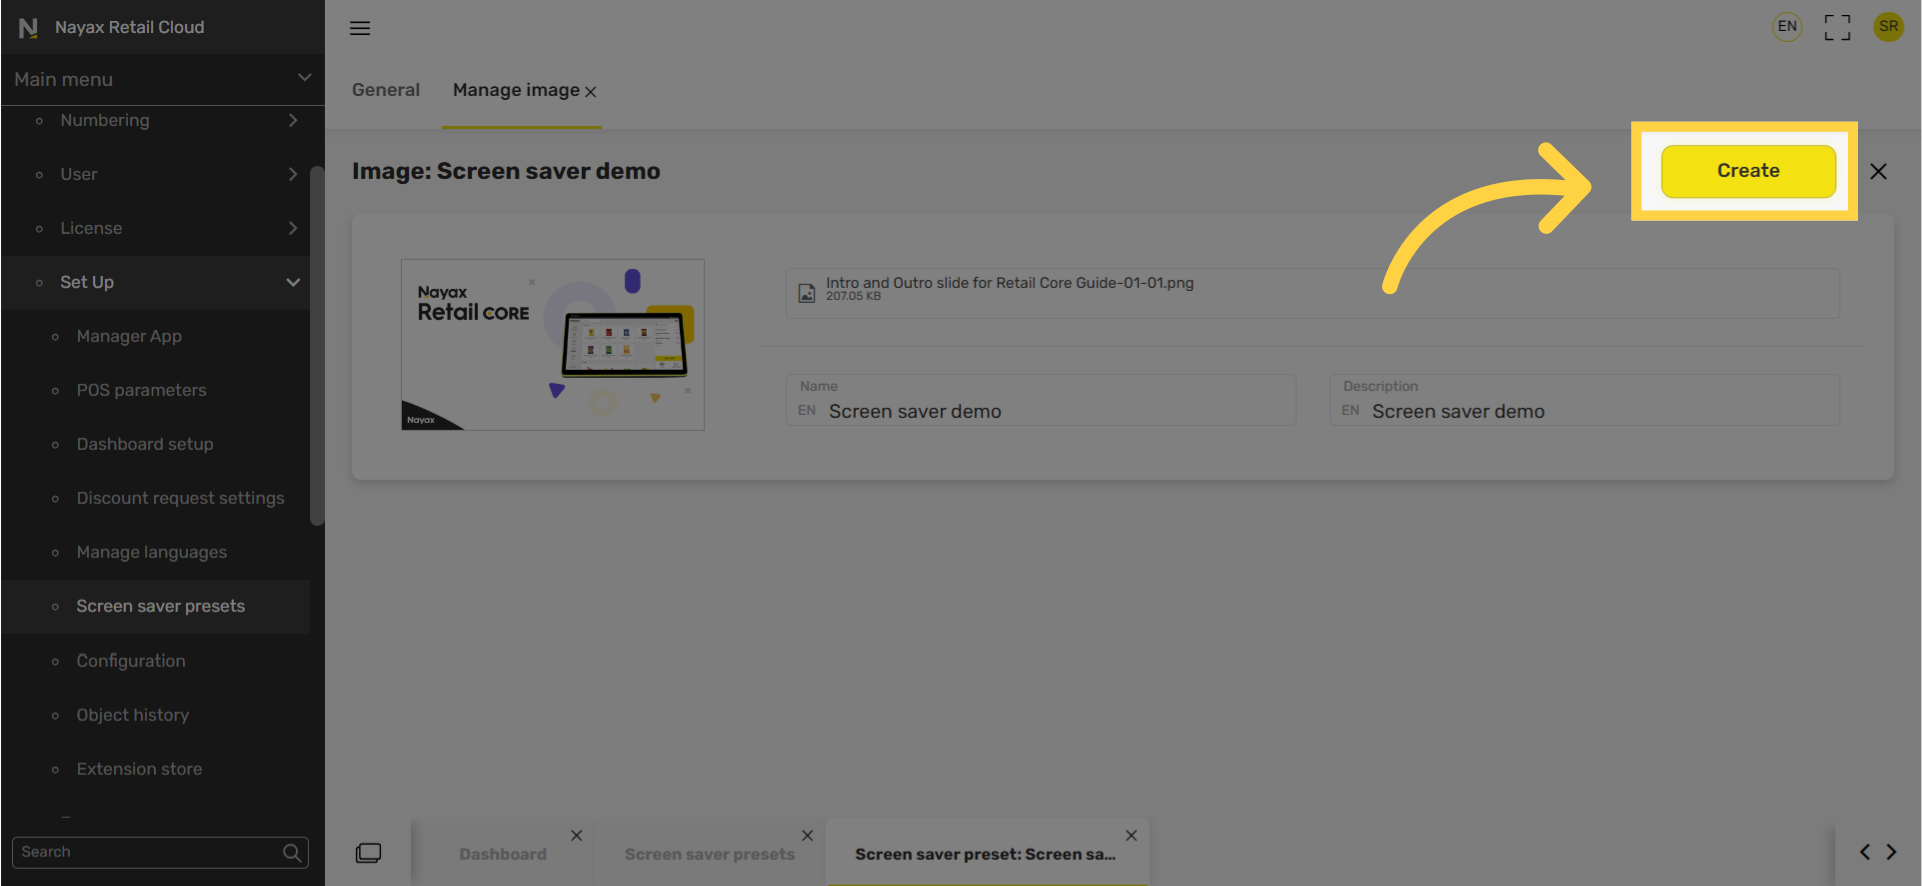Image resolution: width=1922 pixels, height=886 pixels.
Task: Open Manage languages in the sidebar
Action: pos(152,552)
